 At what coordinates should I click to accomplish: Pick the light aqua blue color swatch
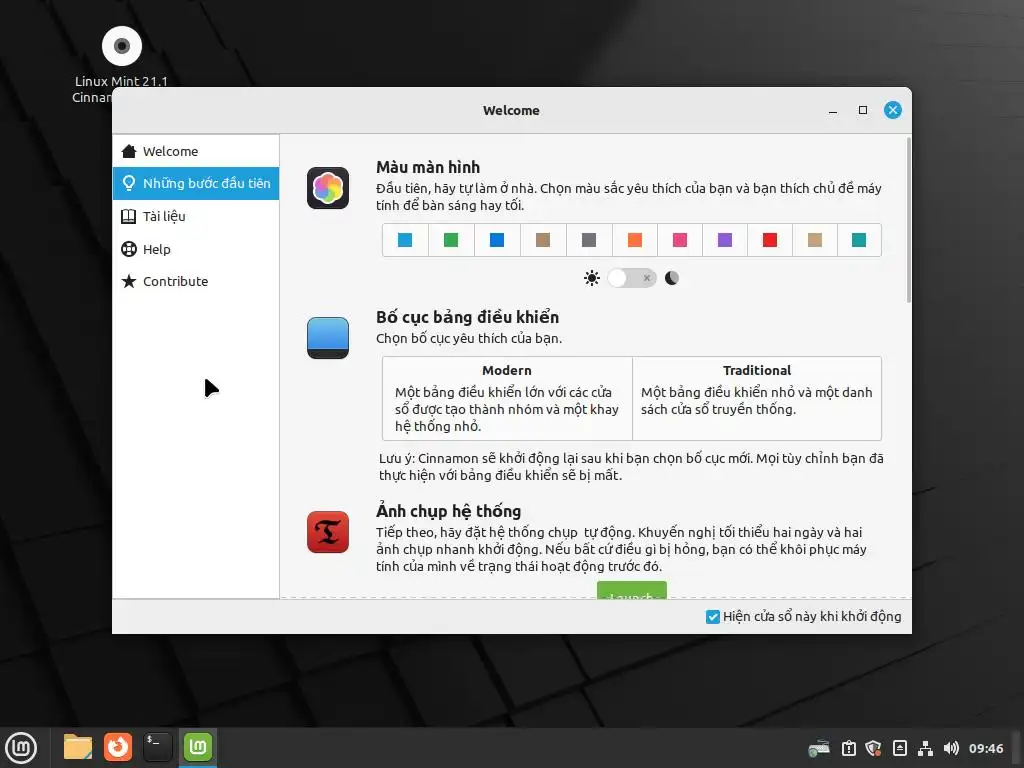pyautogui.click(x=405, y=240)
